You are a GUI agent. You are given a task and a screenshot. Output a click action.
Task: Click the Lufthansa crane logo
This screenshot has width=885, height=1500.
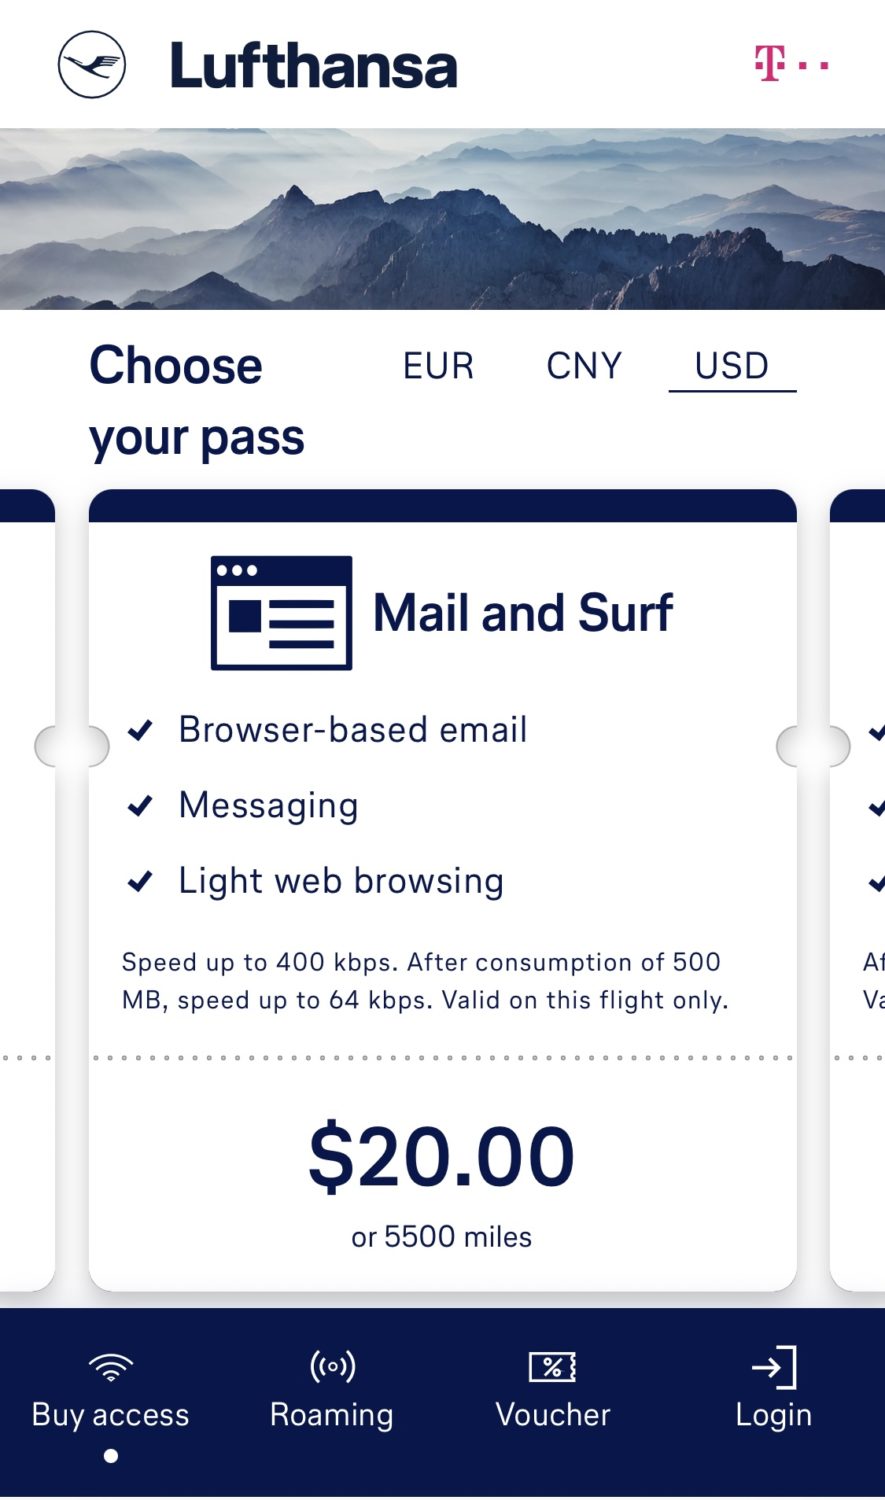coord(92,63)
